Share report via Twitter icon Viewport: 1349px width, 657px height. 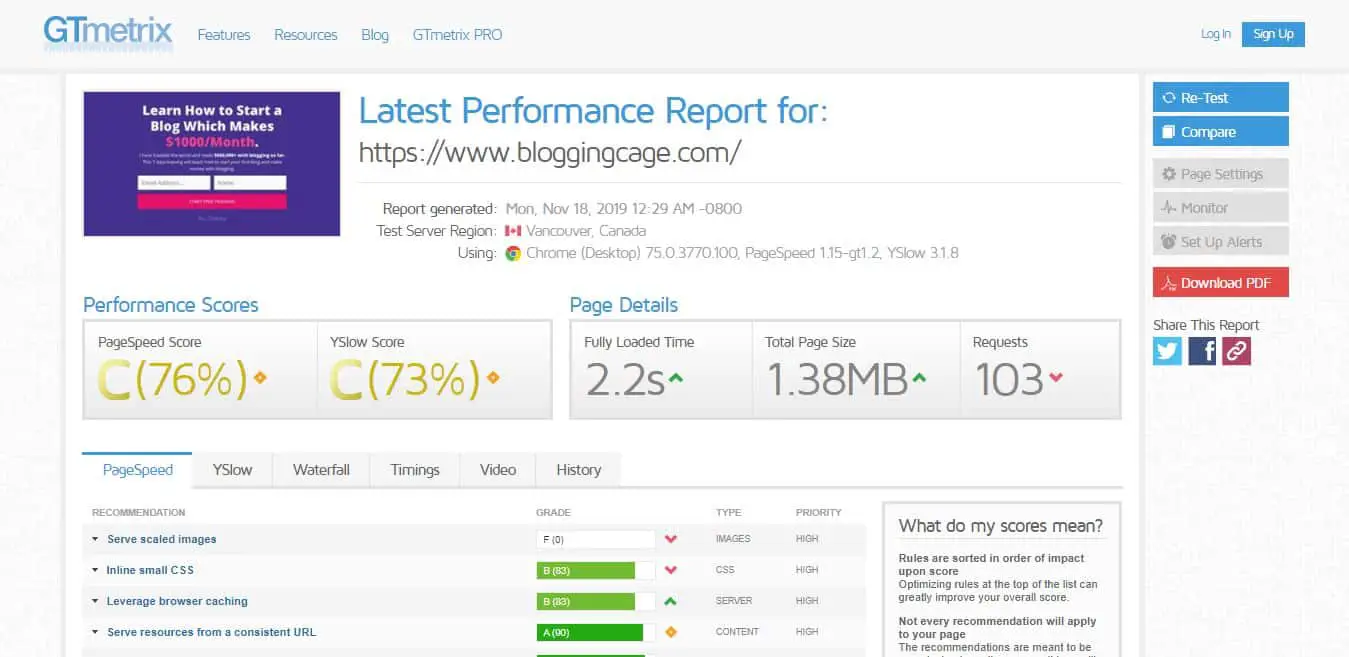coord(1167,350)
